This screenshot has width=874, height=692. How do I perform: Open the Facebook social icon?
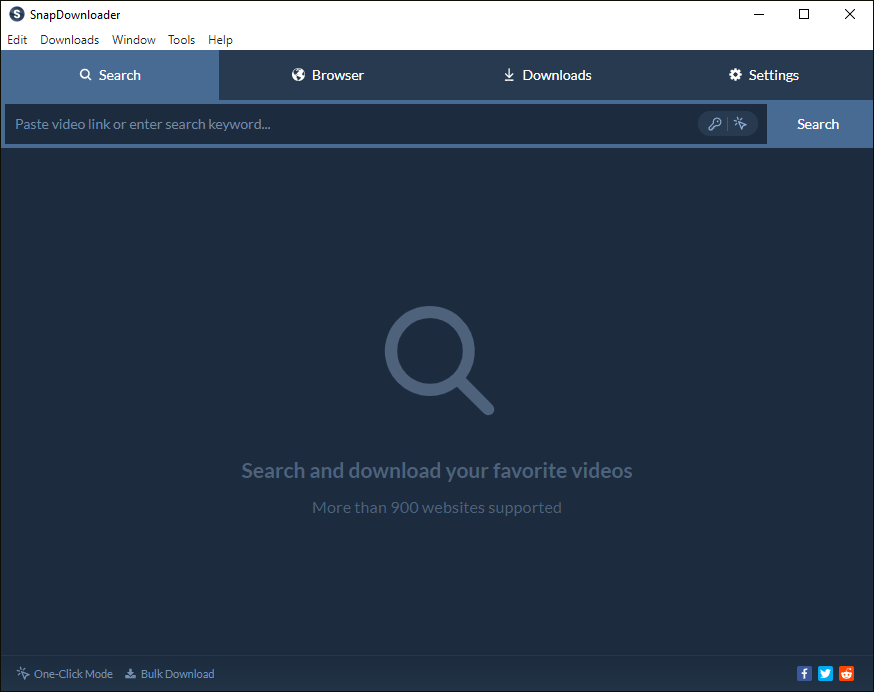(804, 674)
